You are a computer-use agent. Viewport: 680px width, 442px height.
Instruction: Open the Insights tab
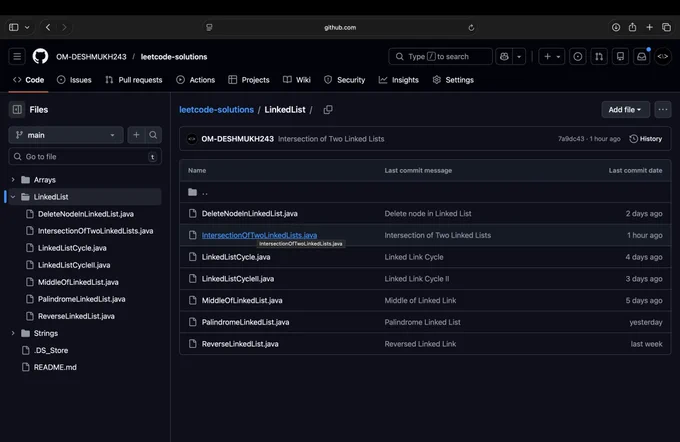[x=399, y=80]
